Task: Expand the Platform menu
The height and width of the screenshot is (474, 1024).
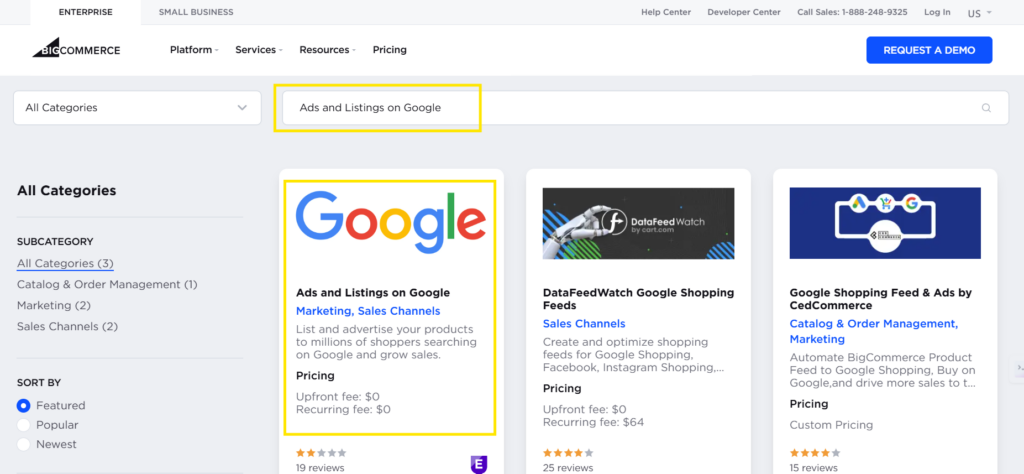Action: [194, 50]
